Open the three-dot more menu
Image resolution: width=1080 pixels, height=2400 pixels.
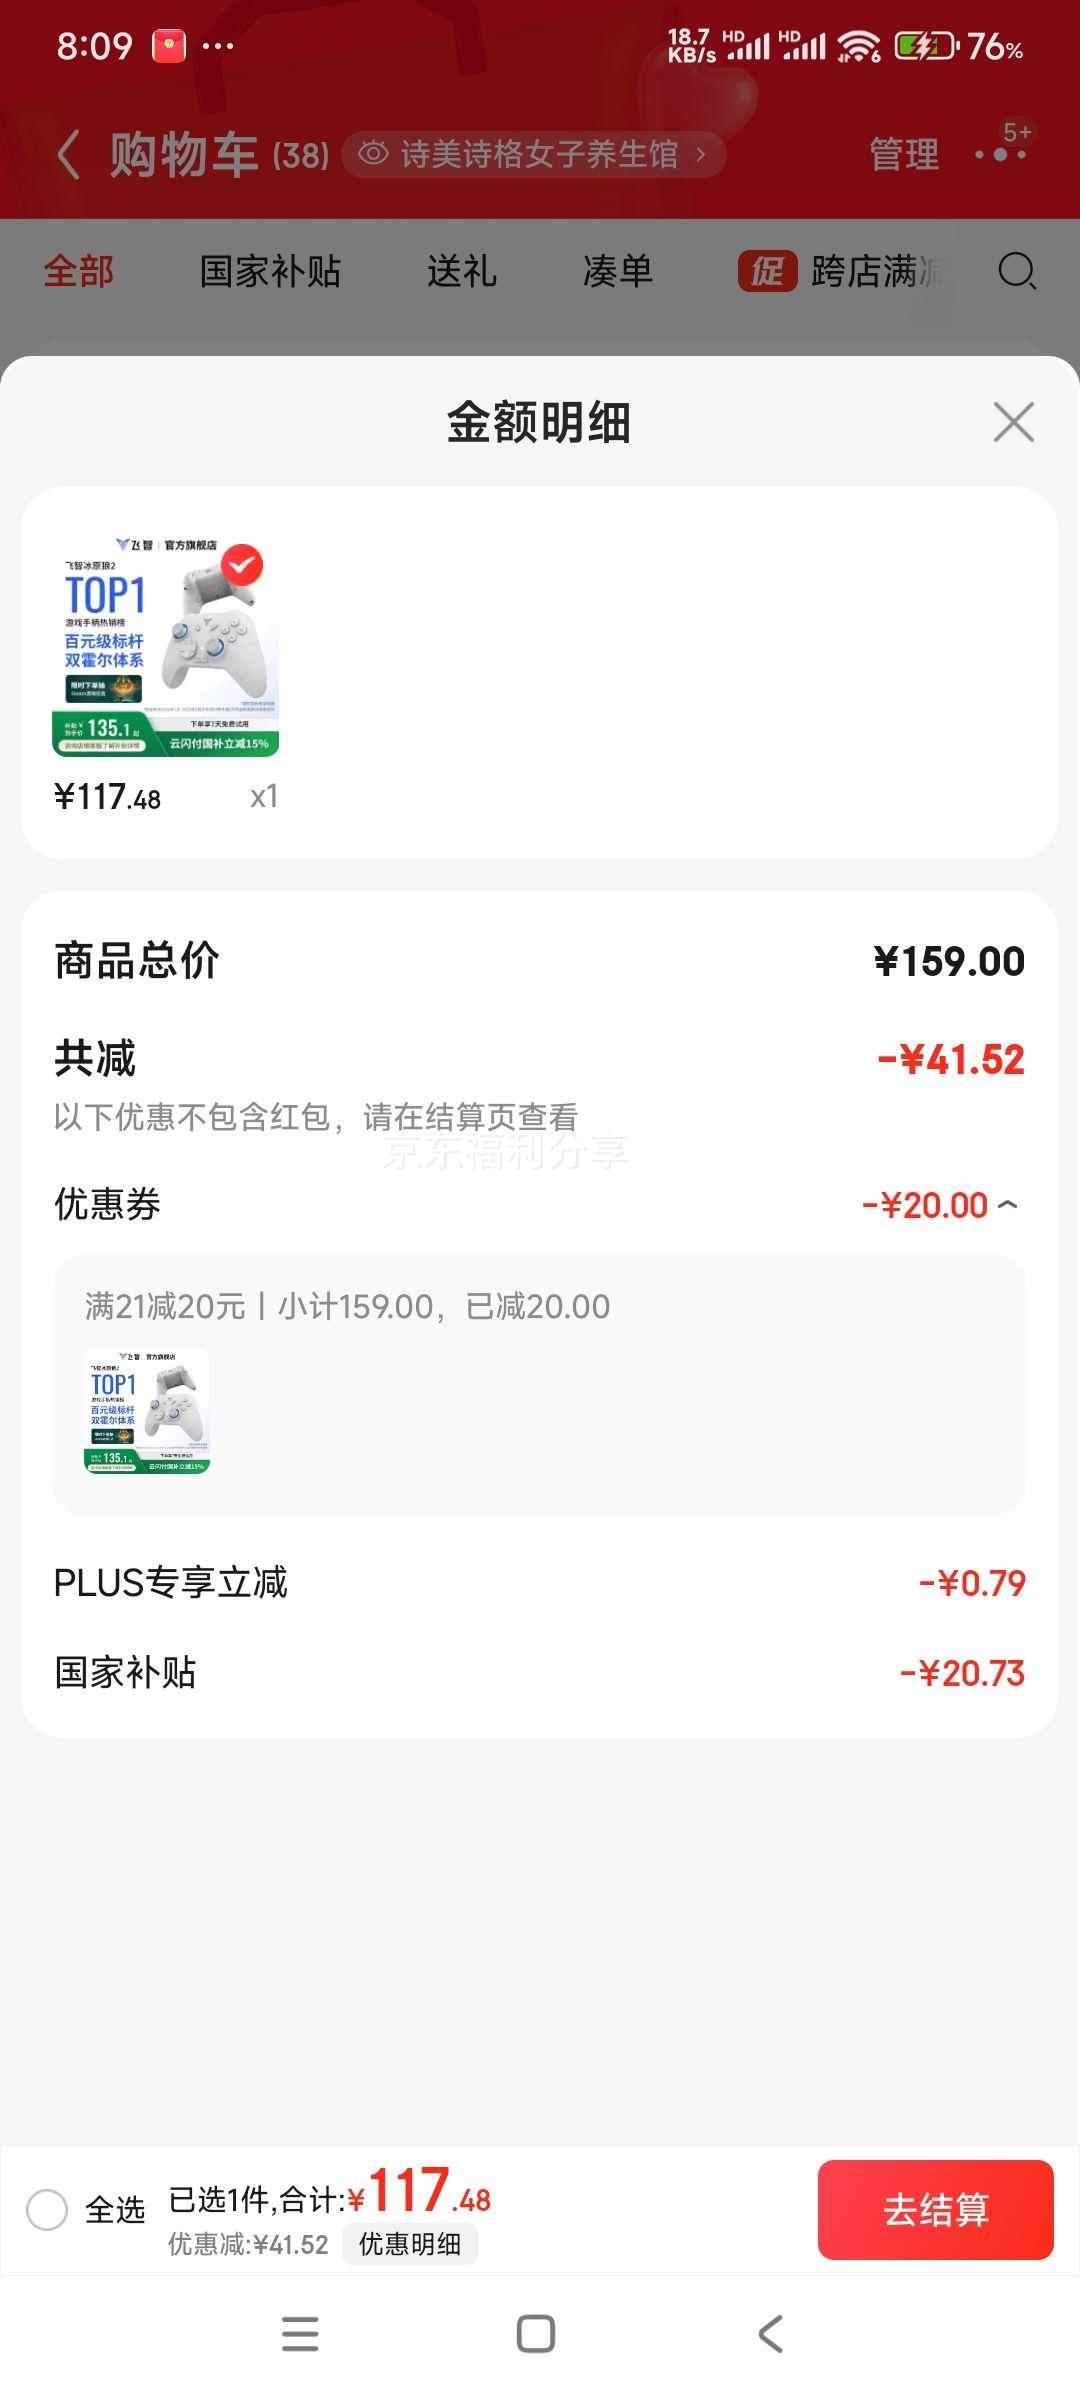(x=1001, y=154)
